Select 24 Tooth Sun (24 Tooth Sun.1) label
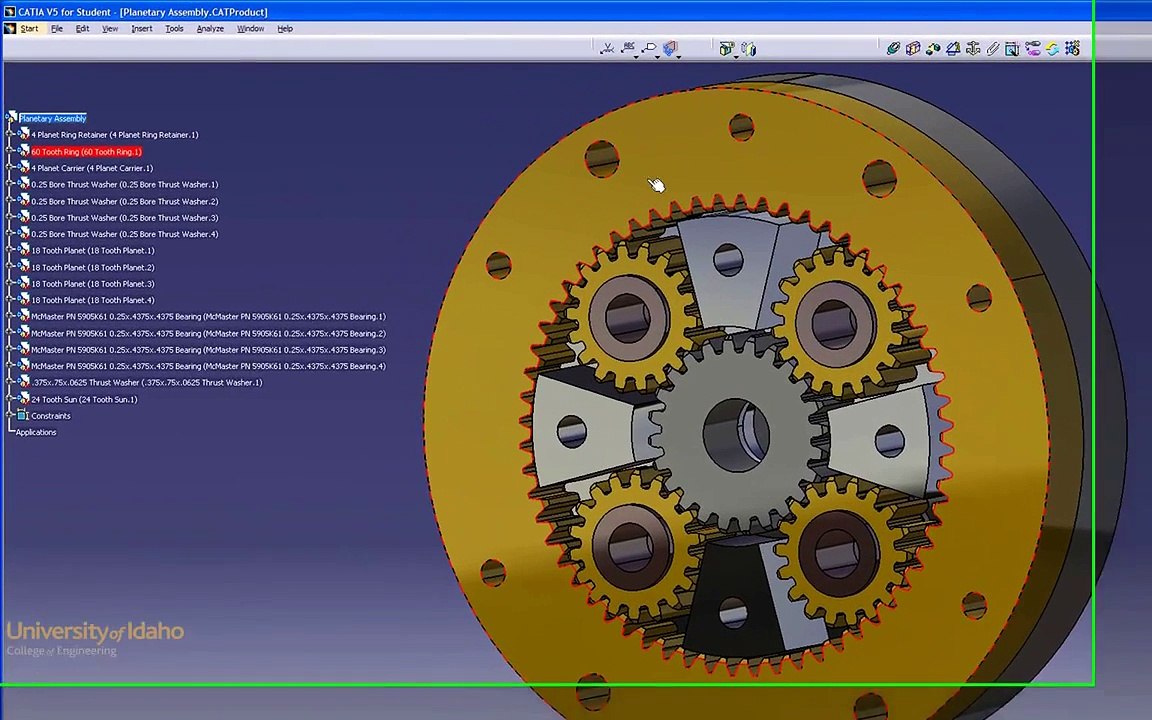 84,400
